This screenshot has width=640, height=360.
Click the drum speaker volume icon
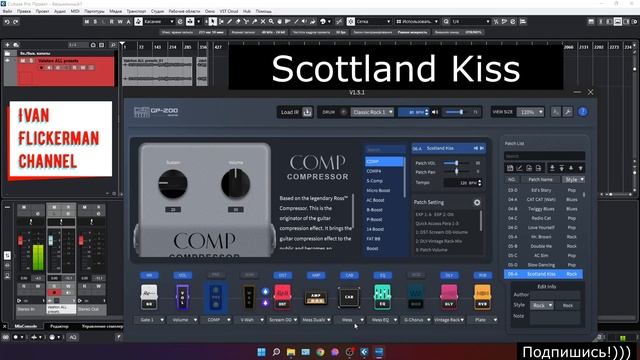(435, 112)
